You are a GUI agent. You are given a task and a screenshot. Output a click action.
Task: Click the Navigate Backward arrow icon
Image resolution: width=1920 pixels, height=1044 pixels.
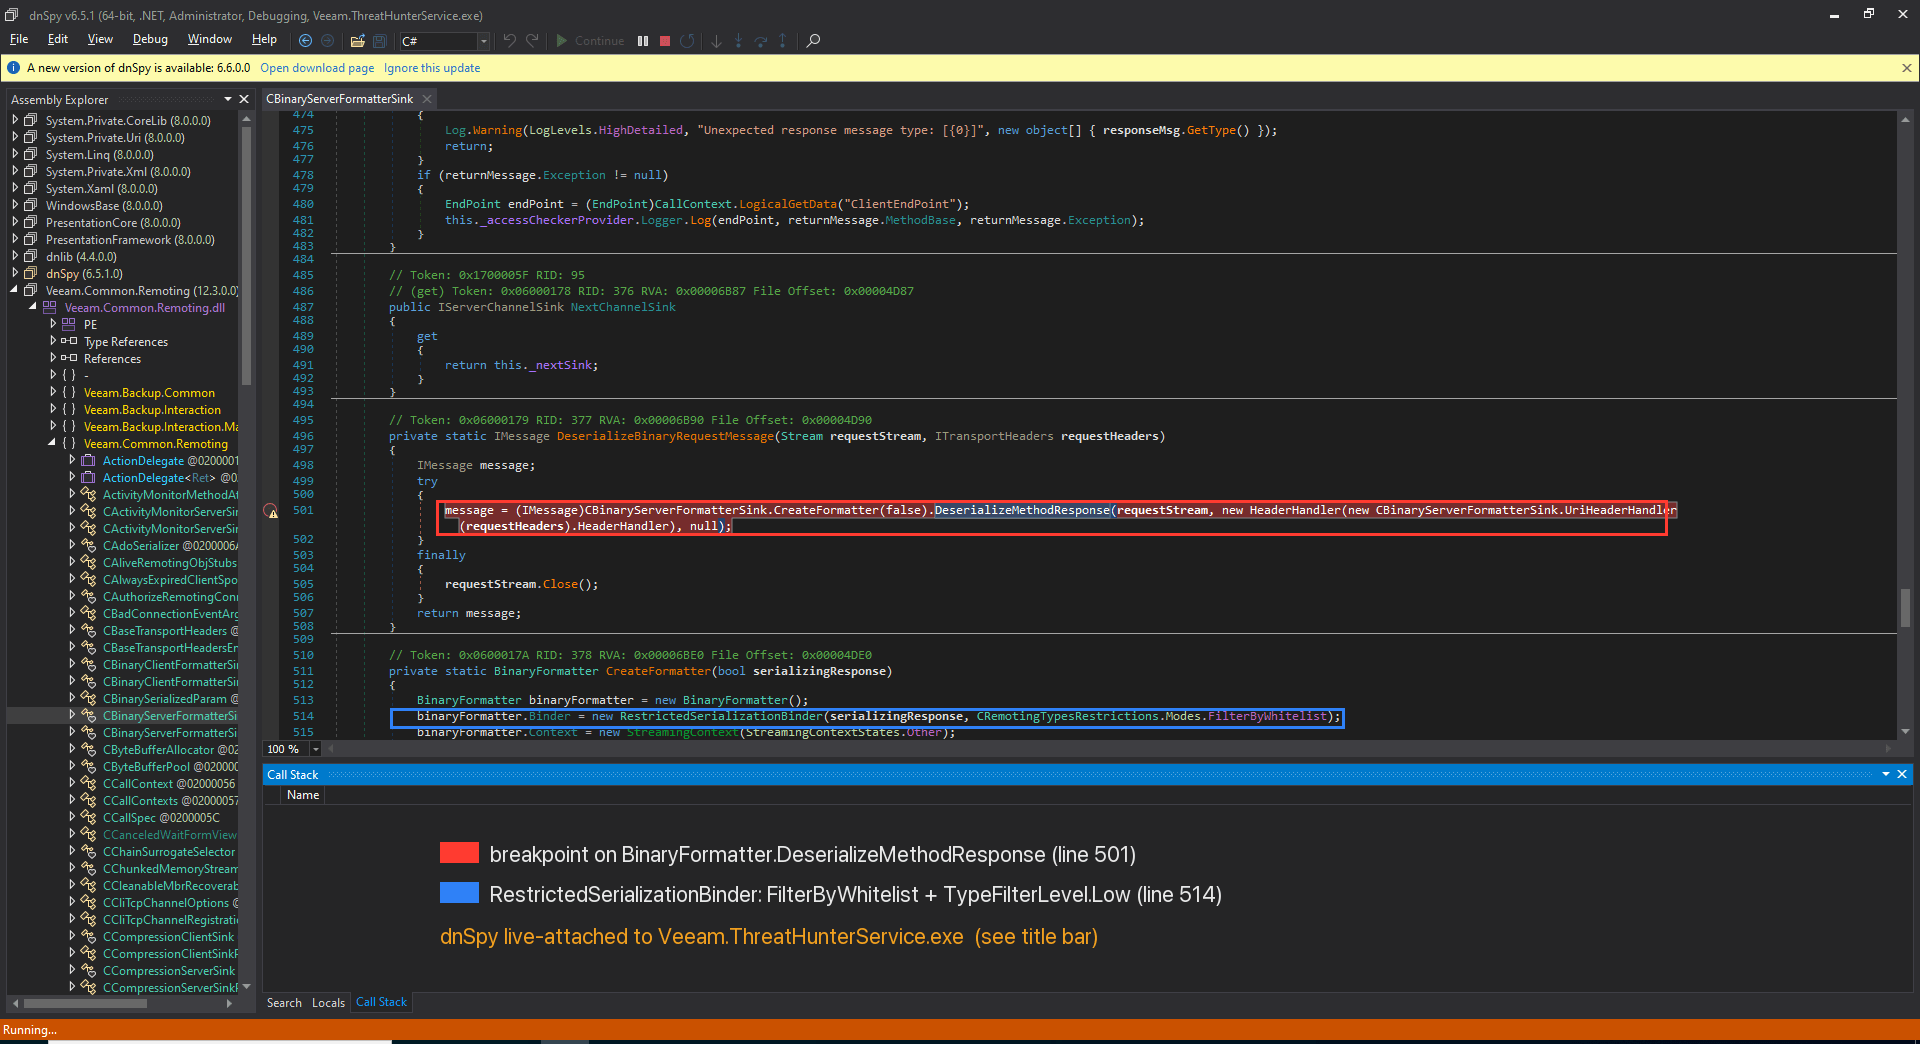pyautogui.click(x=305, y=41)
